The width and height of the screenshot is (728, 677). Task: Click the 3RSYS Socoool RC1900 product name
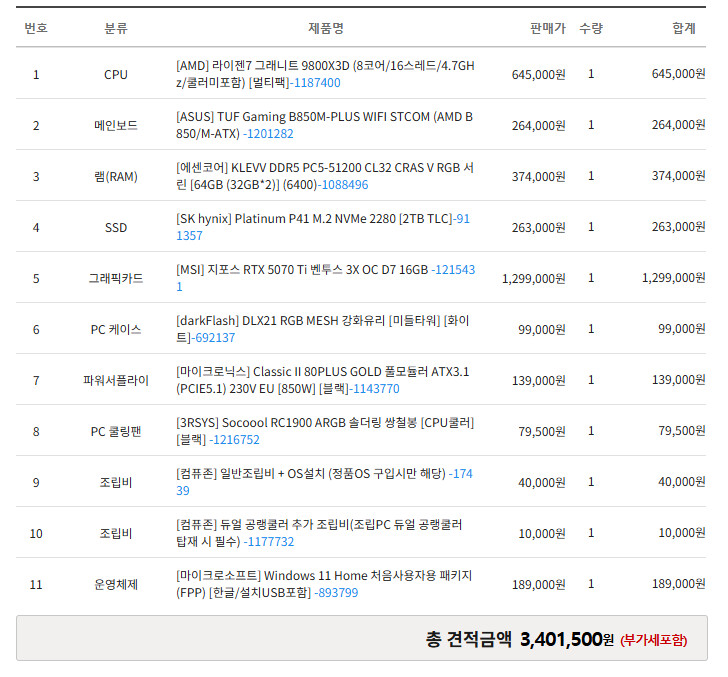(325, 431)
